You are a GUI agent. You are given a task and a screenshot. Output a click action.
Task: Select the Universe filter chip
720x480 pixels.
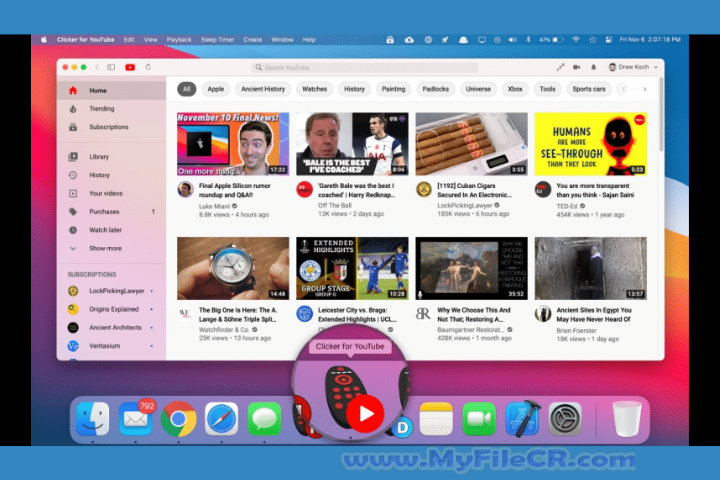(x=478, y=89)
